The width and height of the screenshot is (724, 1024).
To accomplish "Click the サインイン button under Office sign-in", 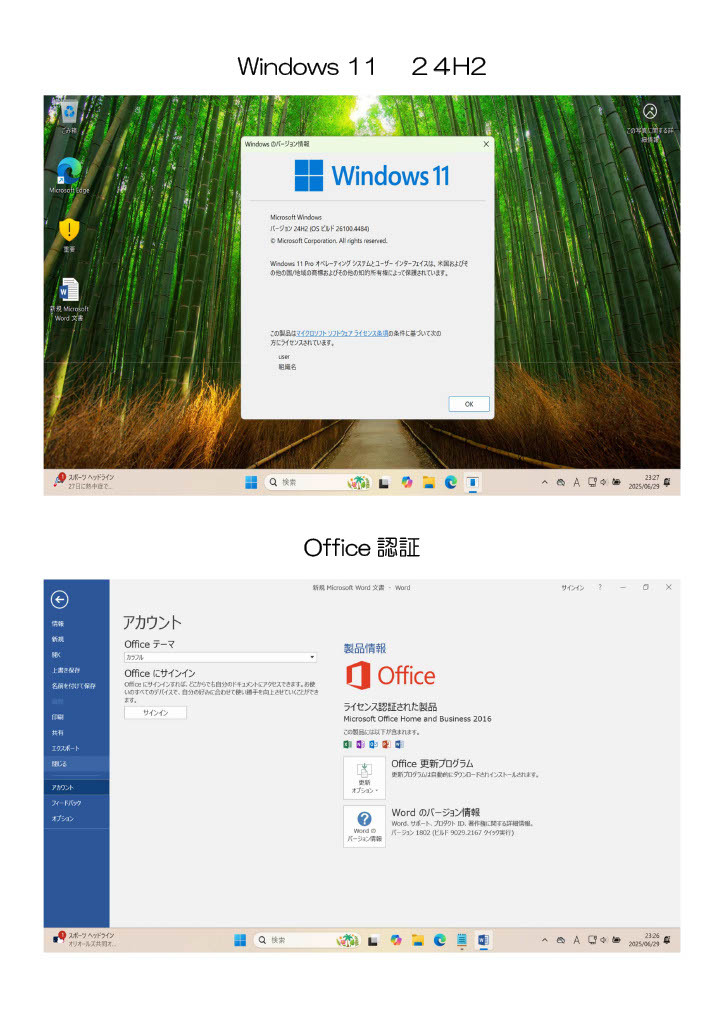I will (155, 713).
